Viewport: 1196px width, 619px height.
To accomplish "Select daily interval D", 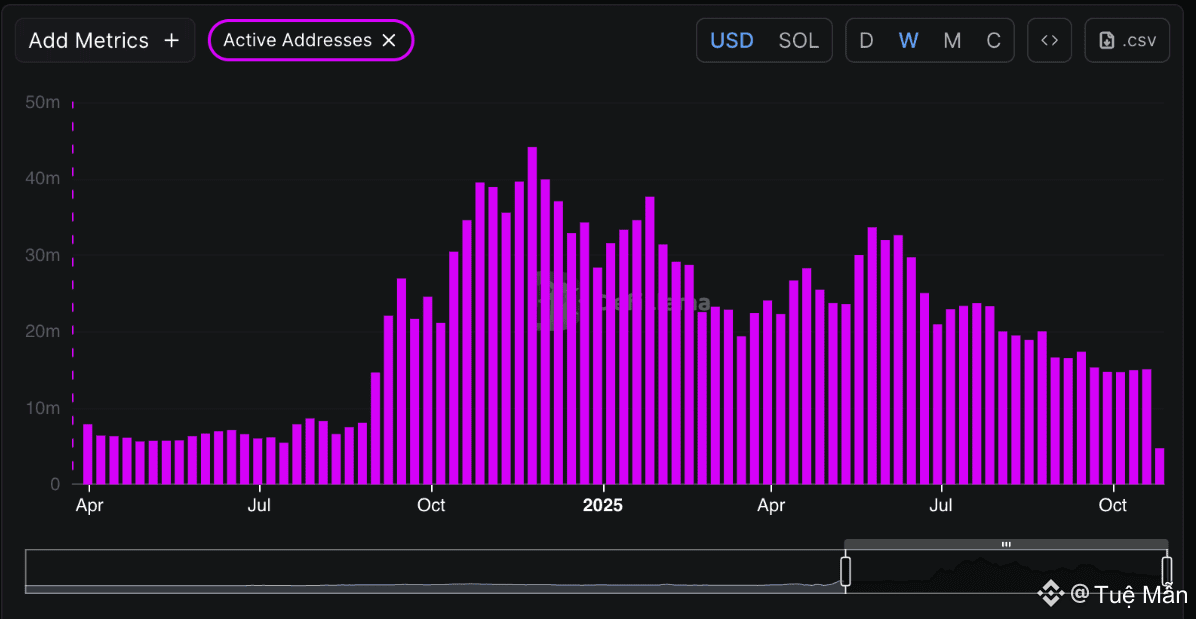I will pos(866,41).
